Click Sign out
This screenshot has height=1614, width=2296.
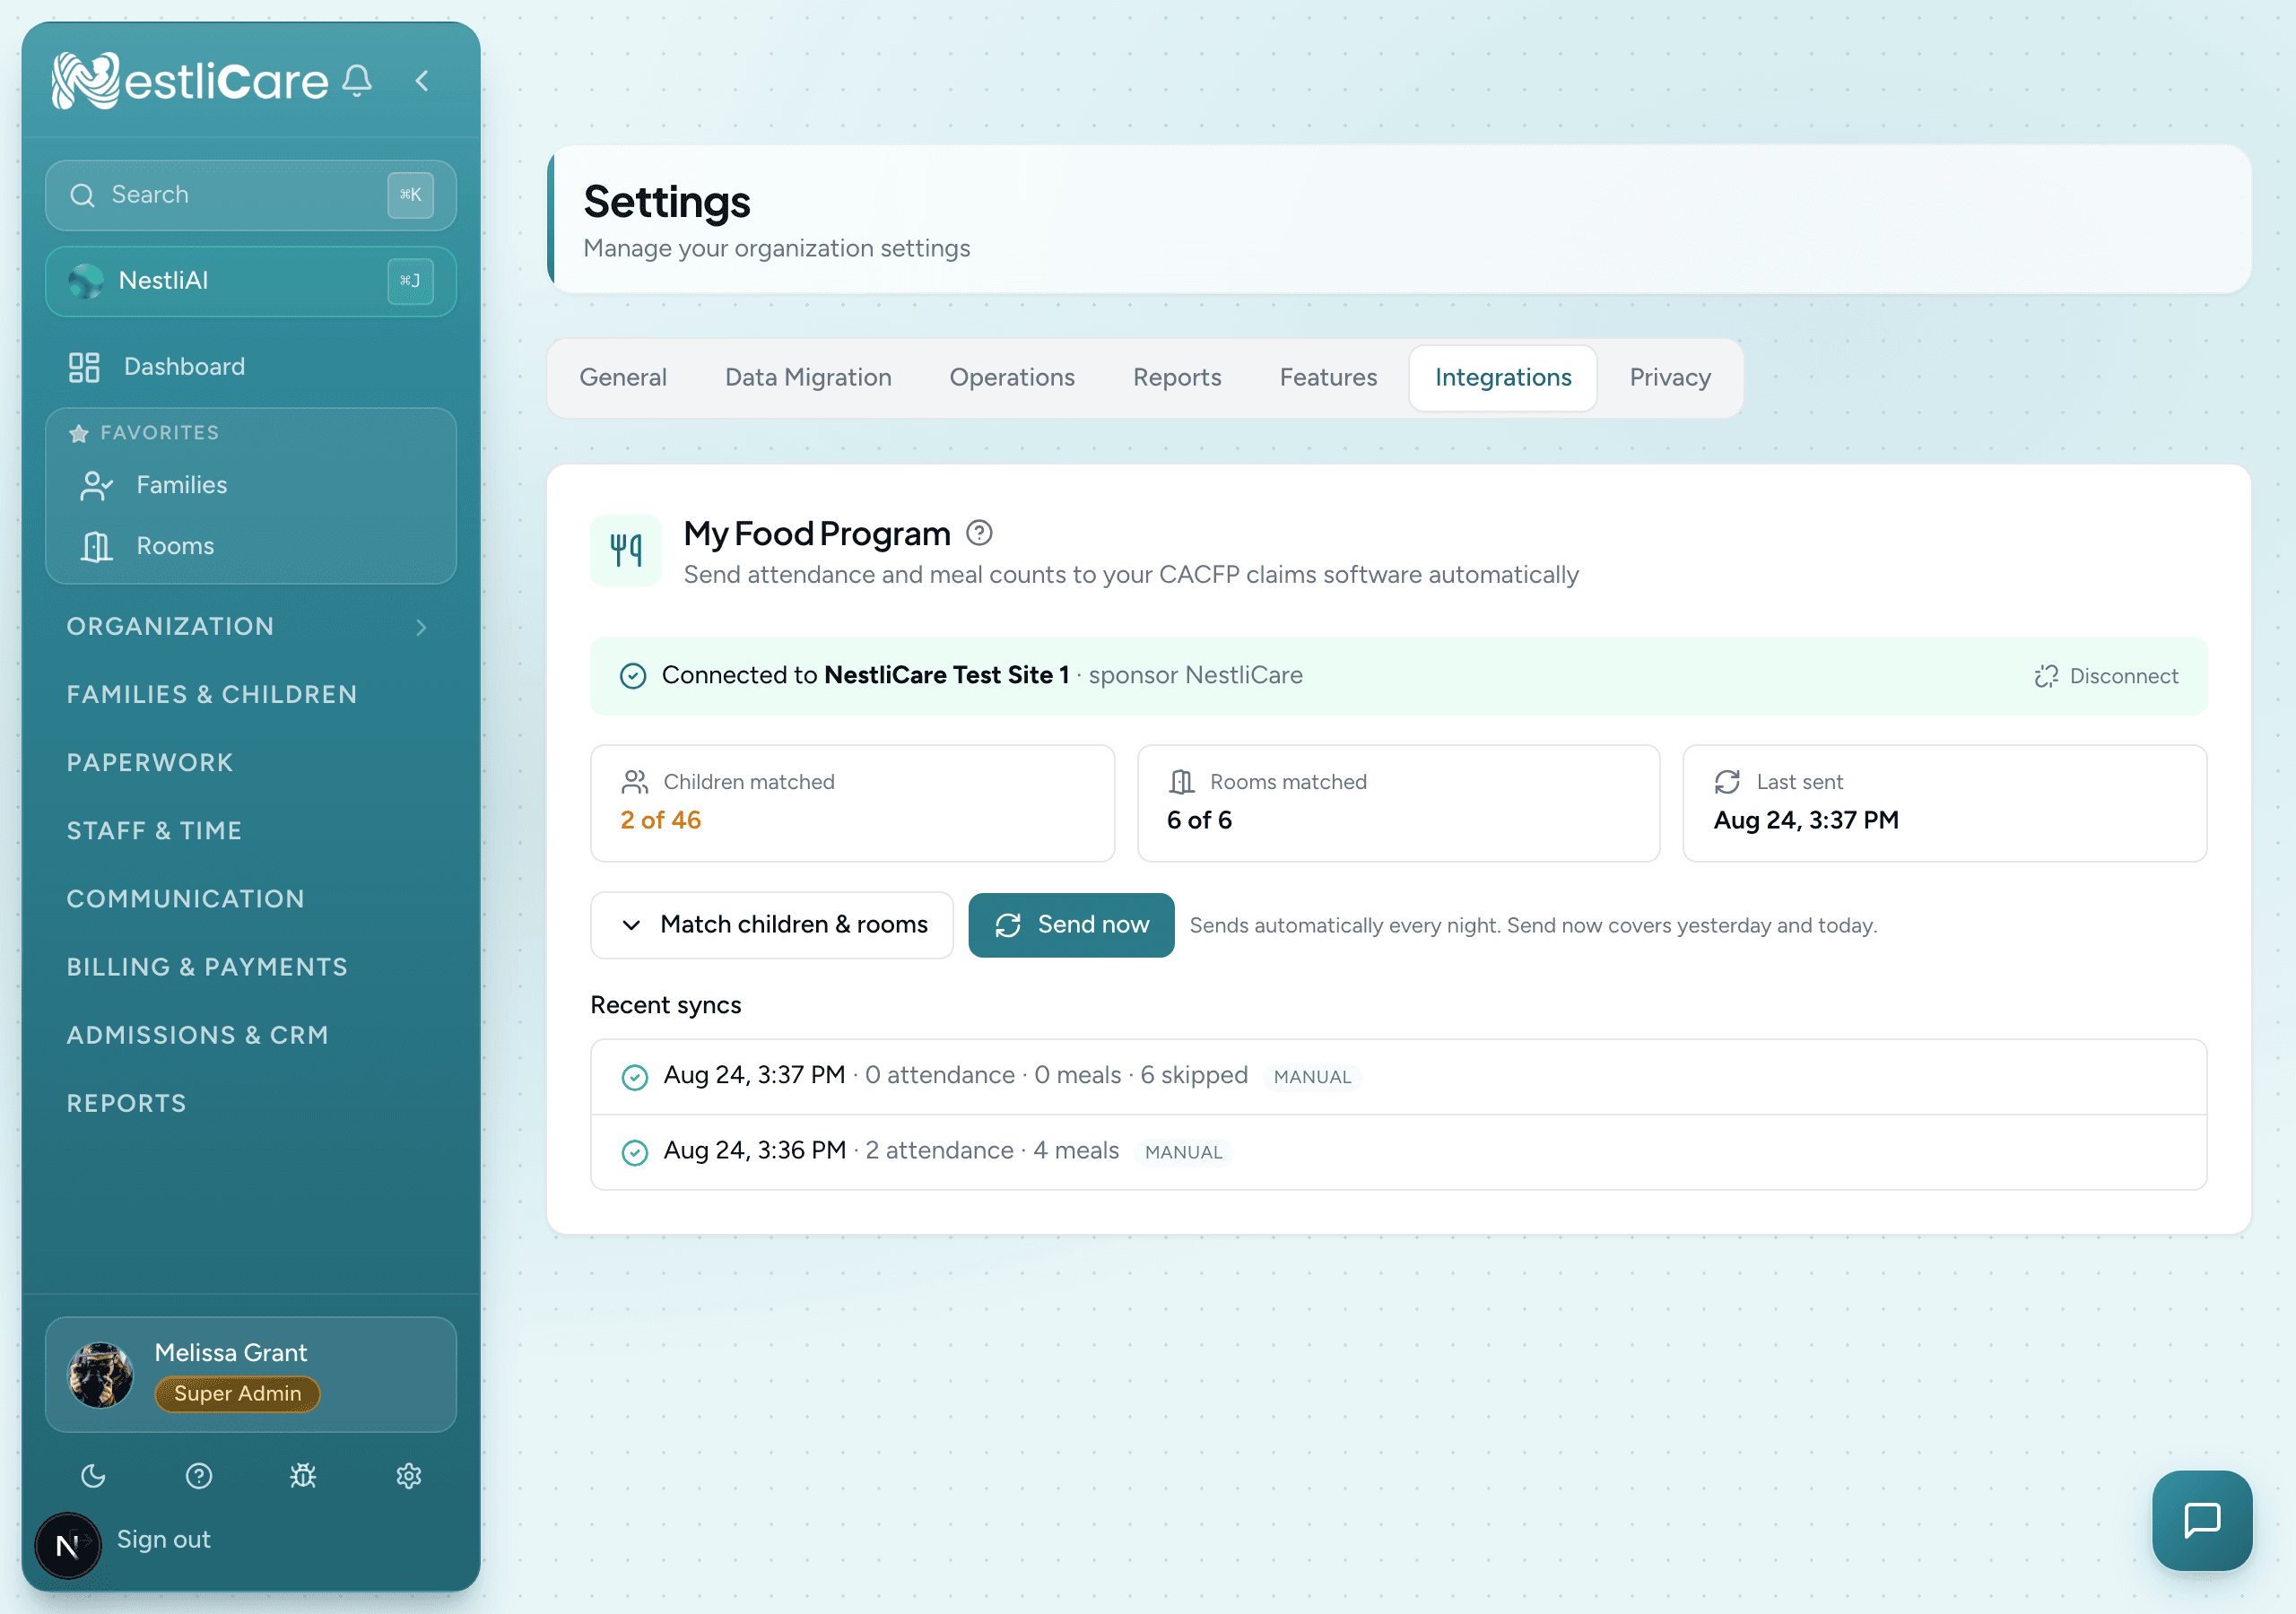pyautogui.click(x=163, y=1539)
